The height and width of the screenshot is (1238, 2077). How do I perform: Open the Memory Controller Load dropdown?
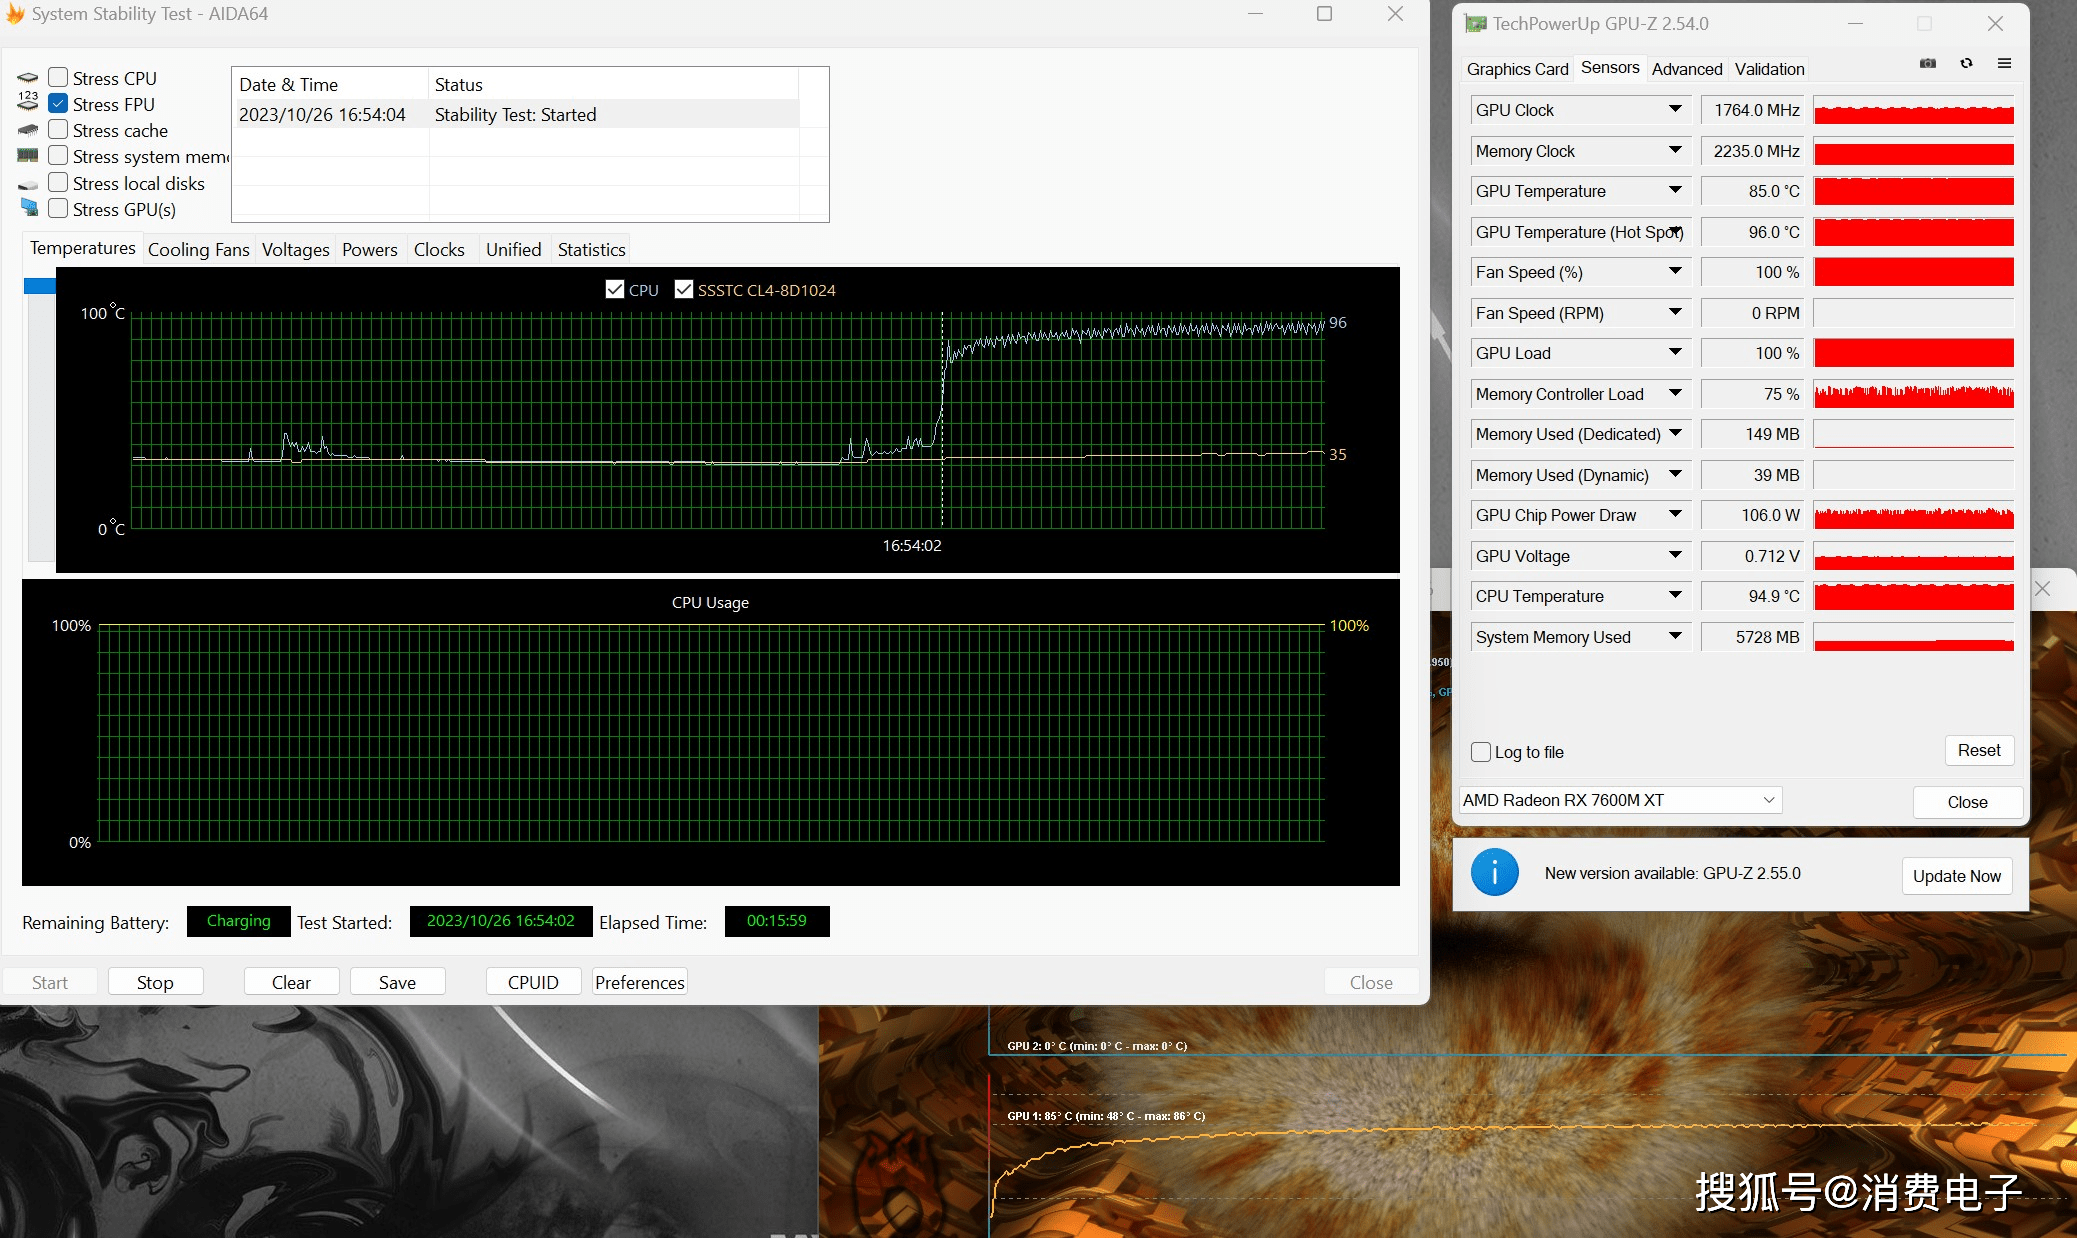point(1675,393)
